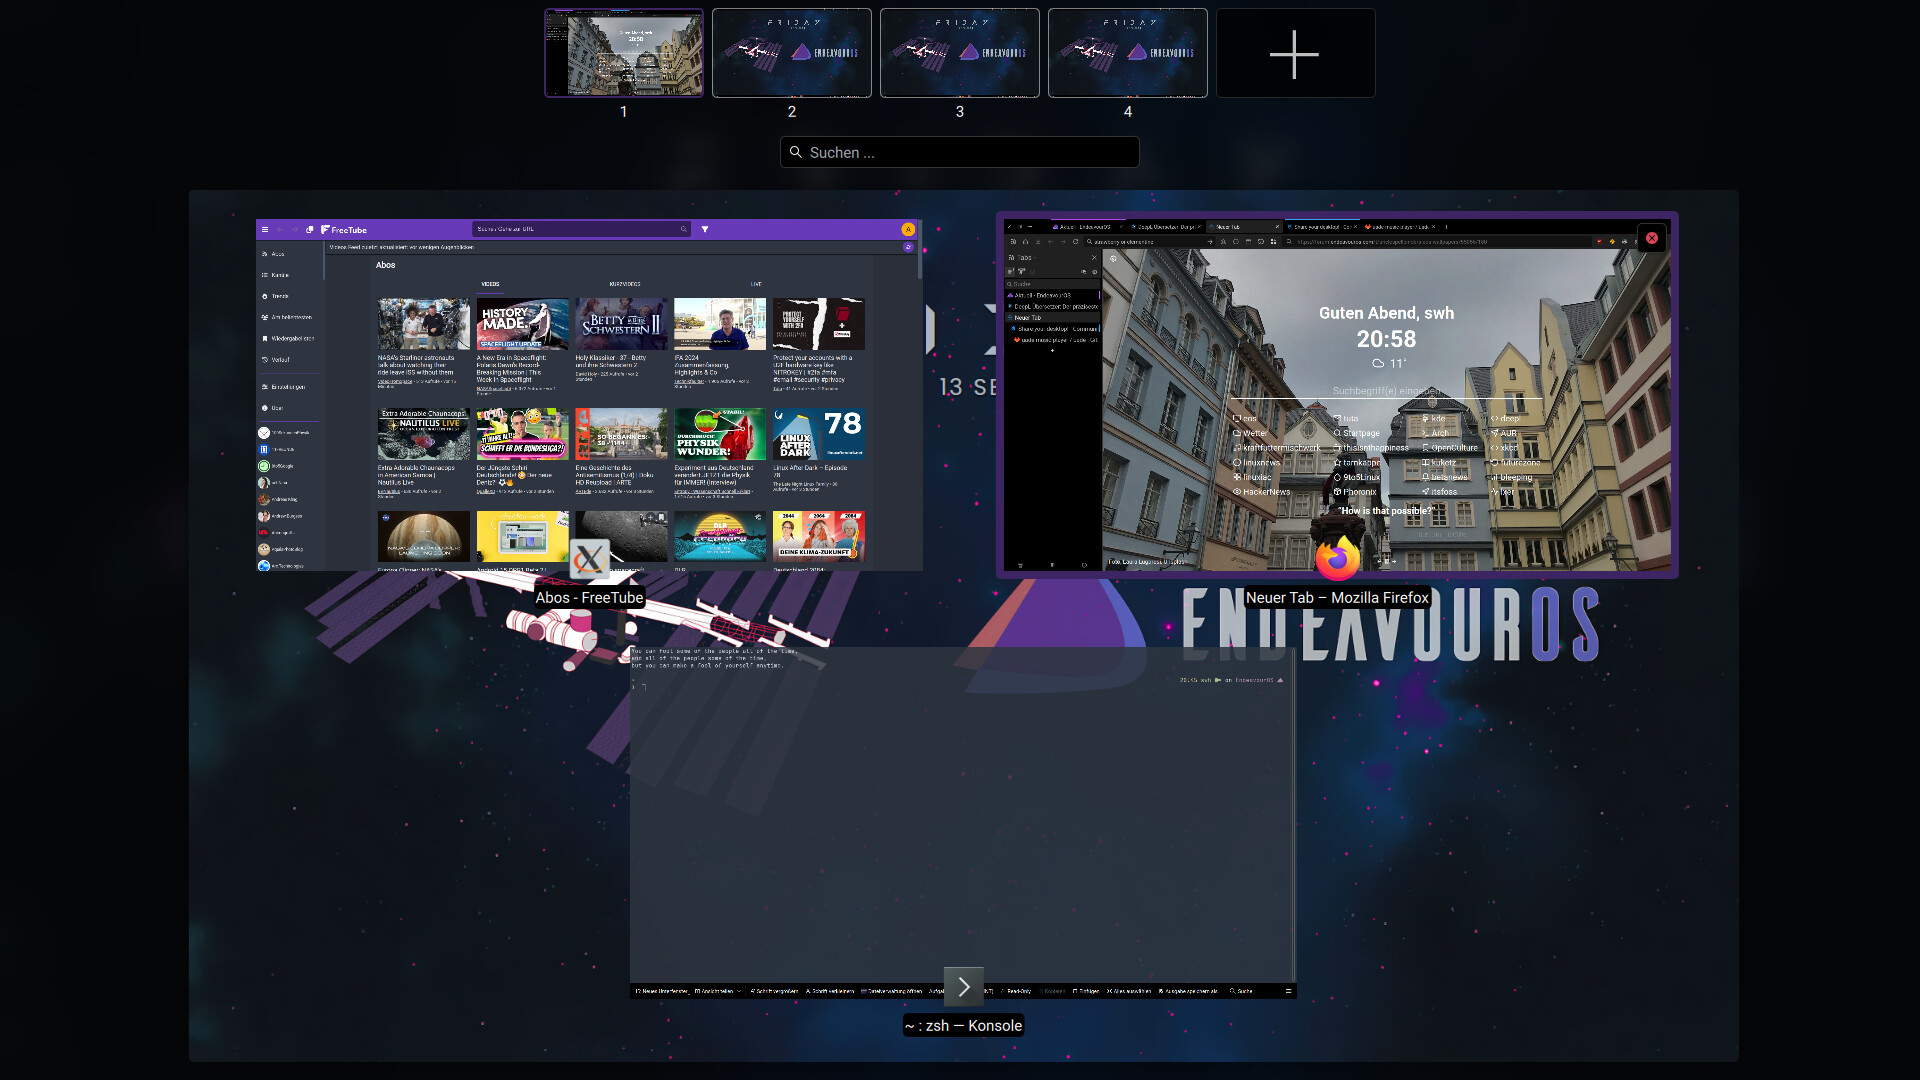Select 'Neuer Tab' row in Firefox sidebar
The width and height of the screenshot is (1920, 1080).
coord(1053,318)
